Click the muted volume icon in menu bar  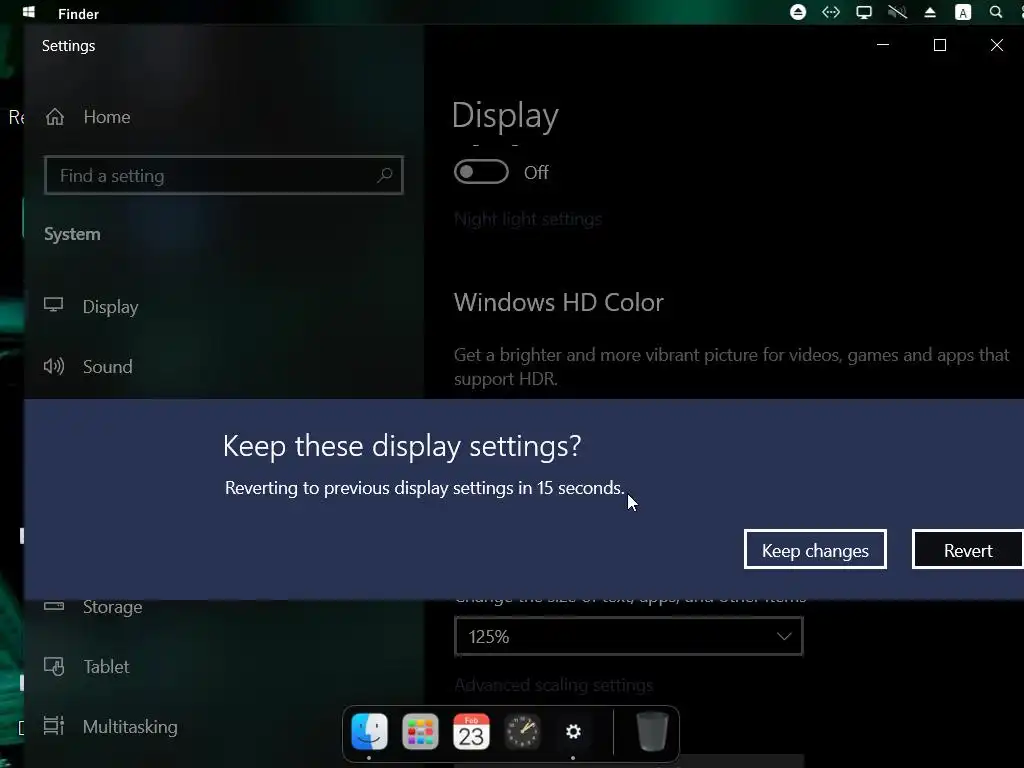point(897,12)
